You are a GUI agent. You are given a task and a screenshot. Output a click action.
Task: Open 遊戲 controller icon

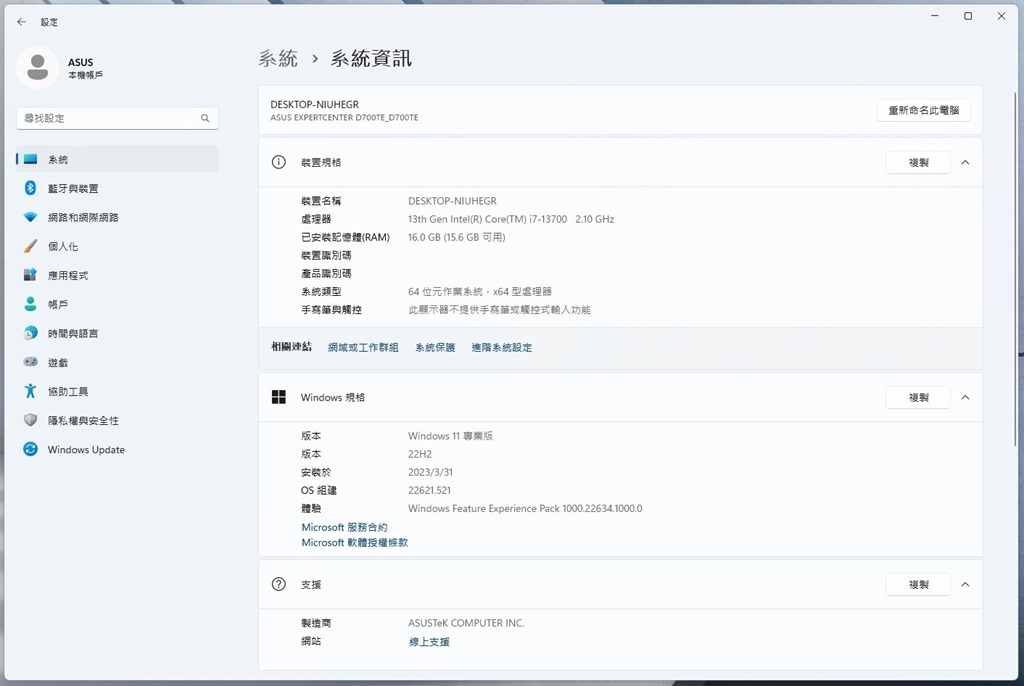point(31,362)
